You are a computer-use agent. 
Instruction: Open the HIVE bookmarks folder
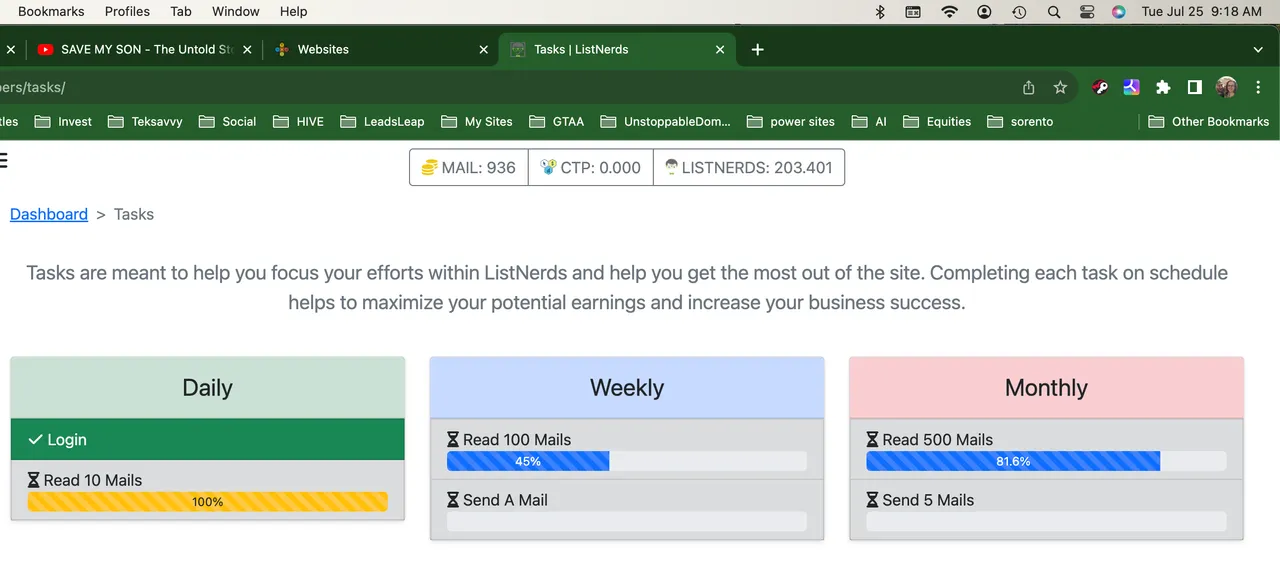pyautogui.click(x=298, y=121)
